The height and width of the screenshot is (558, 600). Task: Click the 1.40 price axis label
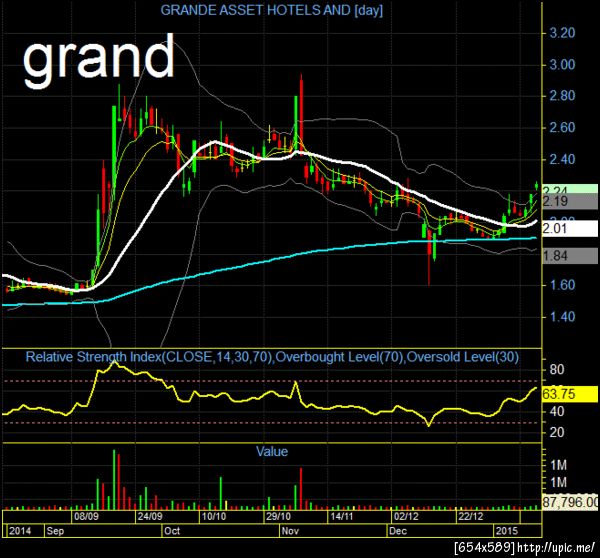[x=562, y=317]
